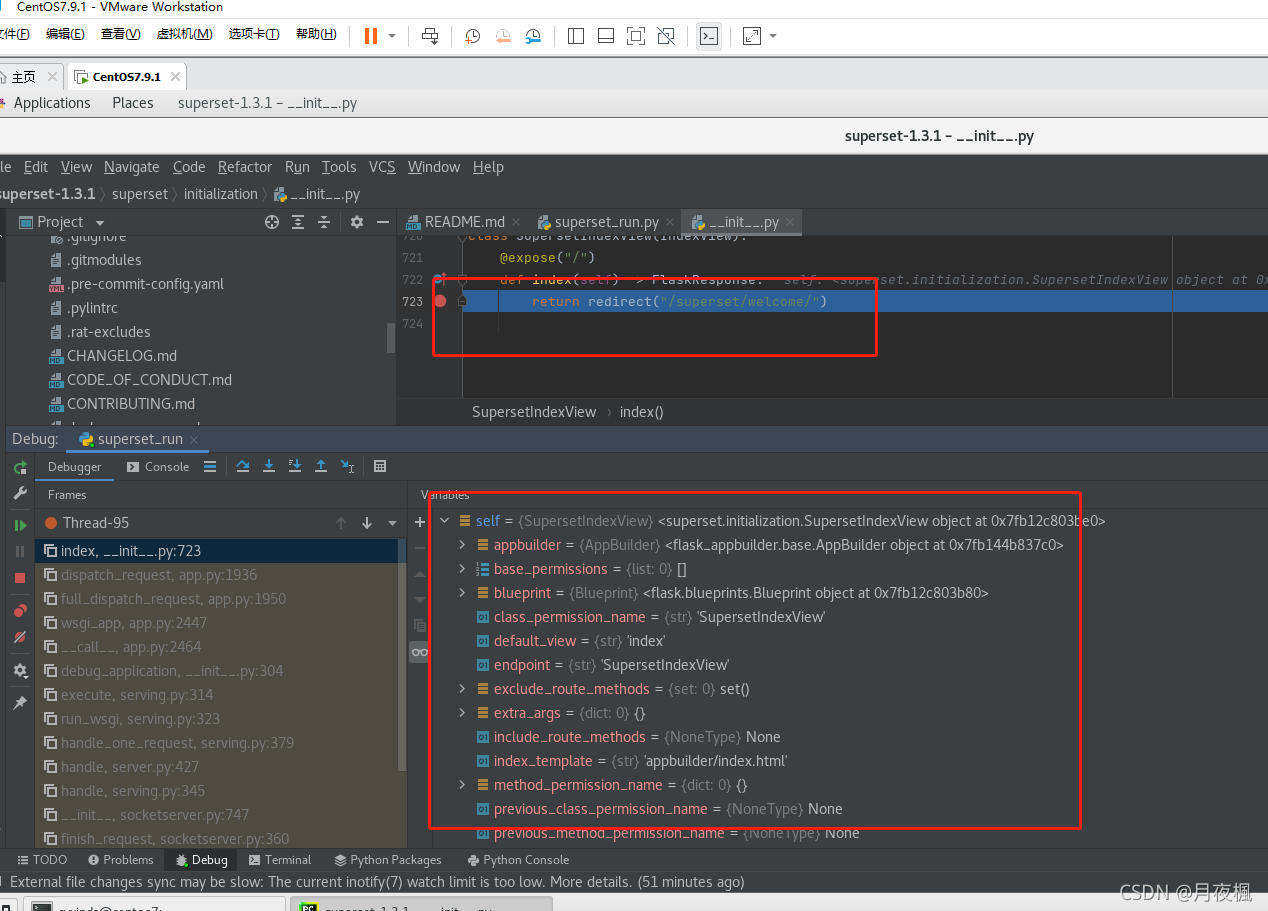The image size is (1268, 911).
Task: Add a new watch with plus icon
Action: click(x=420, y=522)
